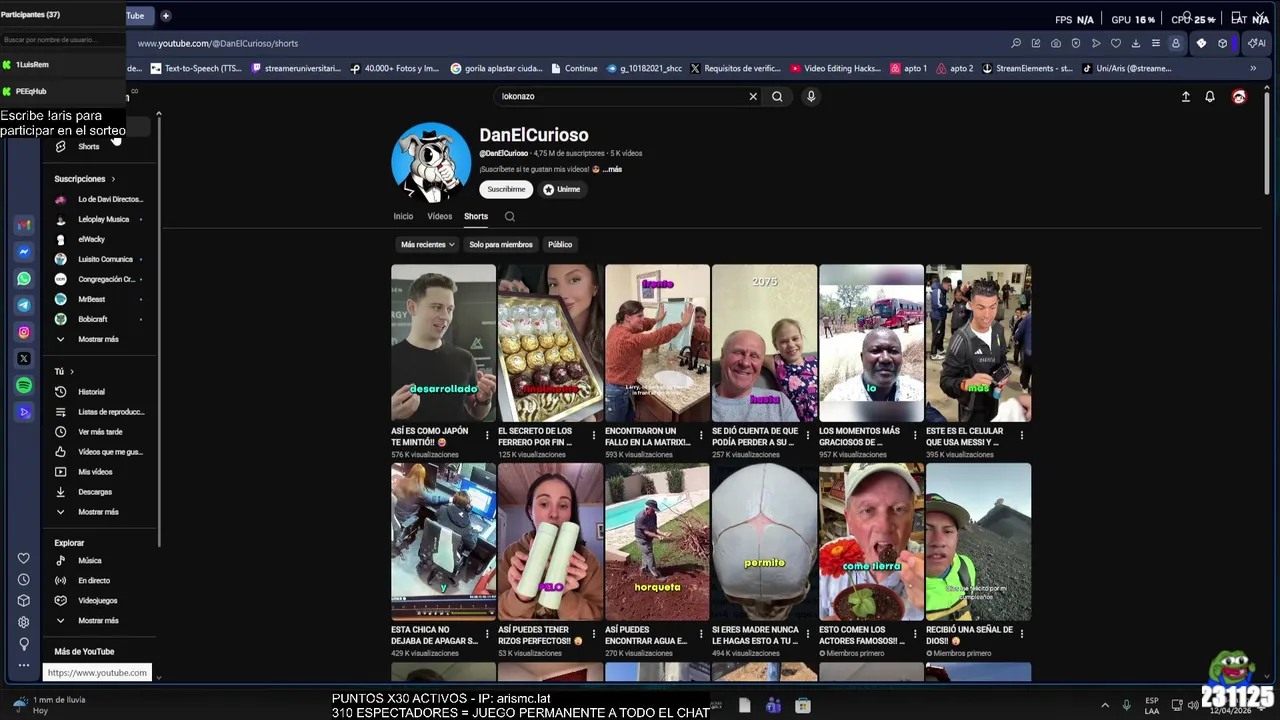This screenshot has height=720, width=1280.
Task: Open the sidebar three-dots more menu
Action: point(24,665)
